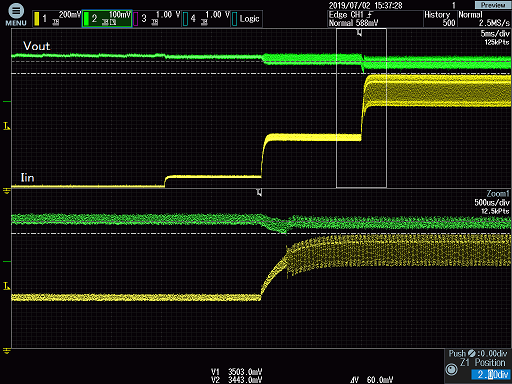Open the History 500 panel
The image size is (512, 384).
pos(440,19)
